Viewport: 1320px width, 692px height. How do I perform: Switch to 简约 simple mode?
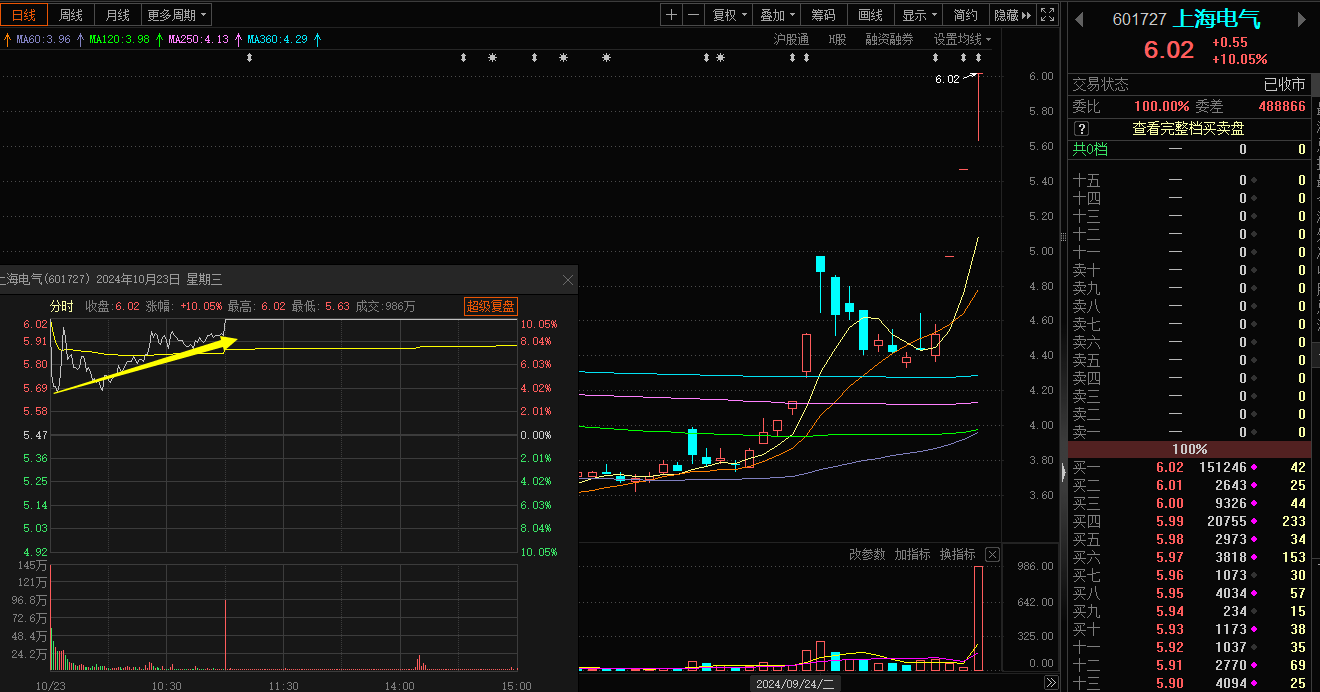(x=965, y=15)
